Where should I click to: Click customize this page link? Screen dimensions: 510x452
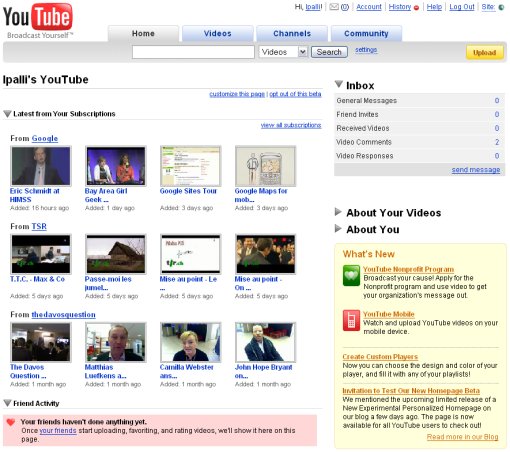pyautogui.click(x=237, y=94)
